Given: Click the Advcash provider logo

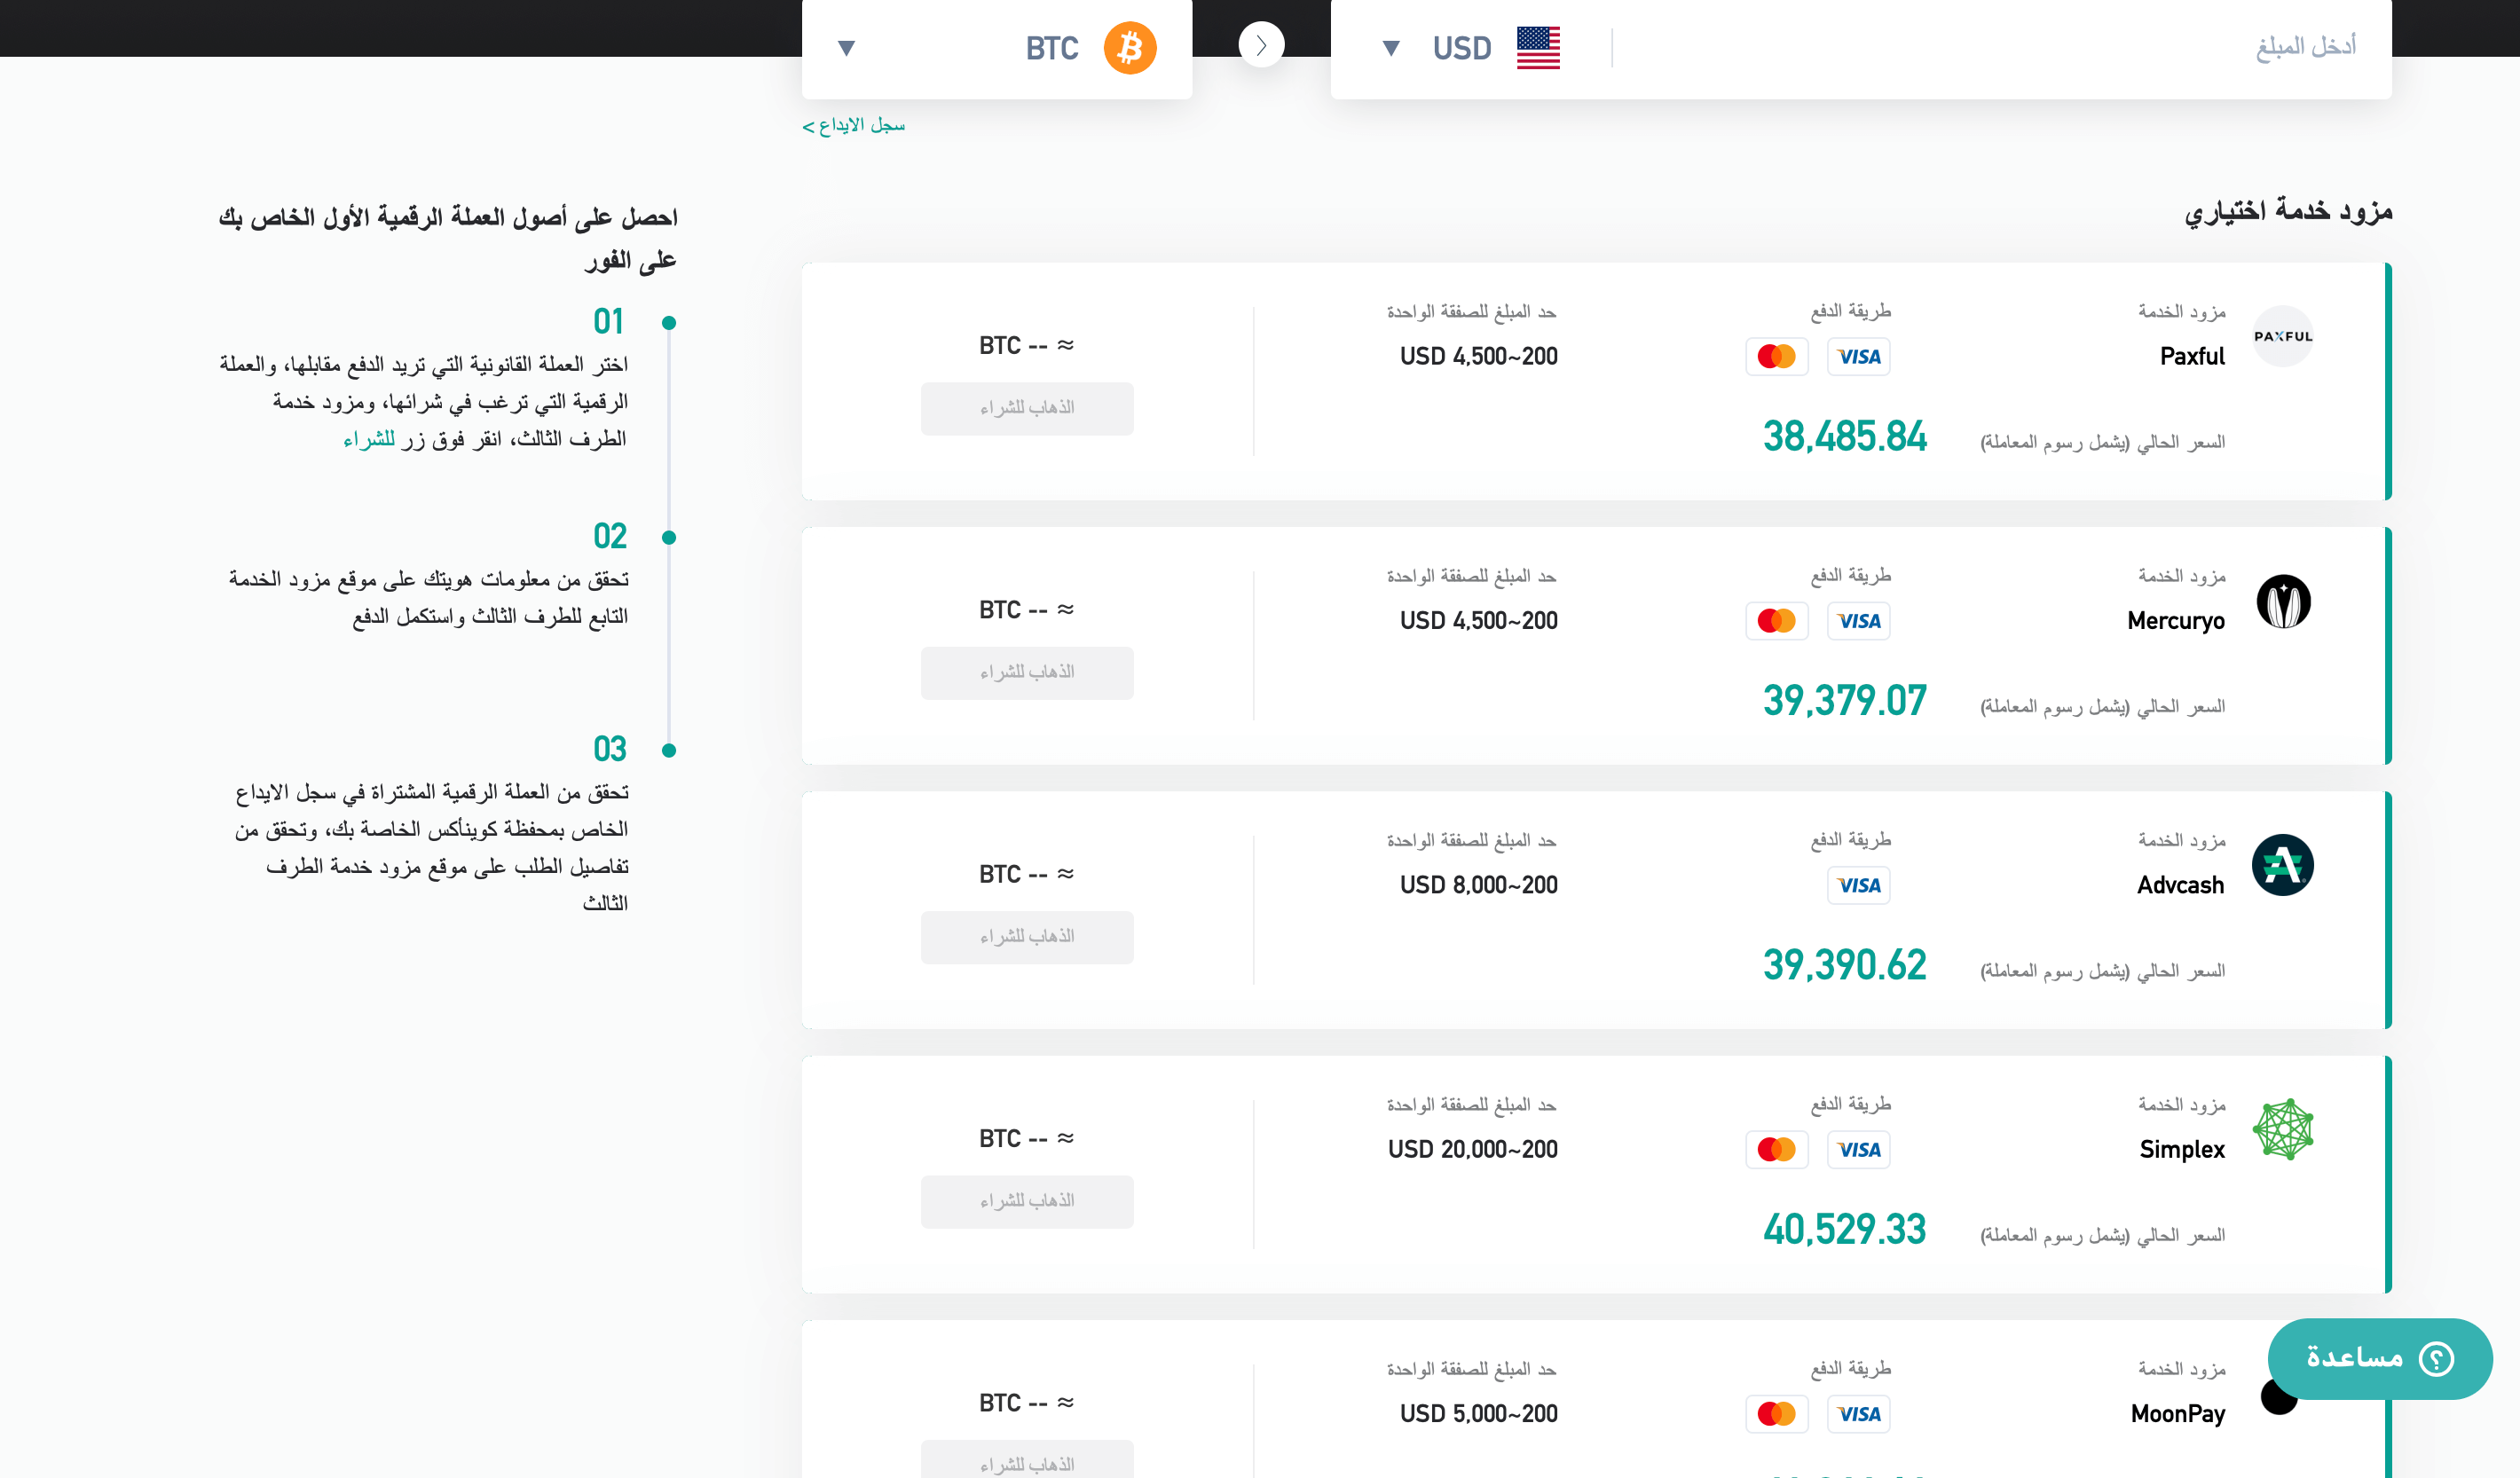Looking at the screenshot, I should [2283, 865].
